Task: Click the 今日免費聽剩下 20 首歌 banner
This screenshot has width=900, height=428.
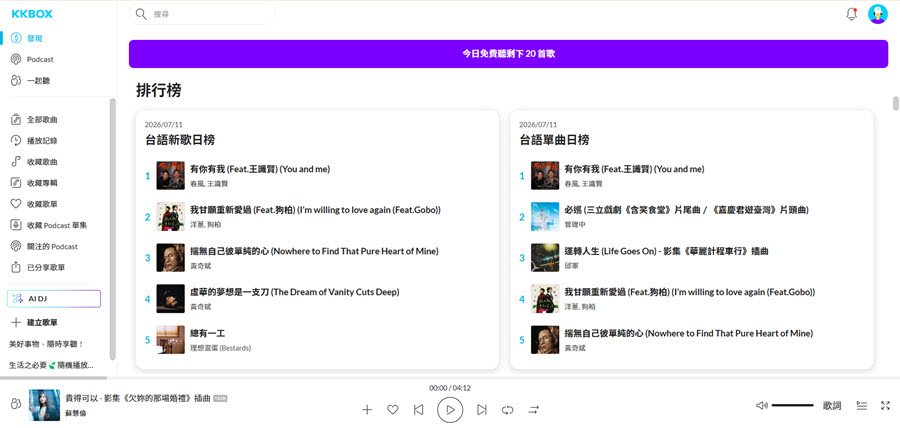Action: click(x=509, y=54)
